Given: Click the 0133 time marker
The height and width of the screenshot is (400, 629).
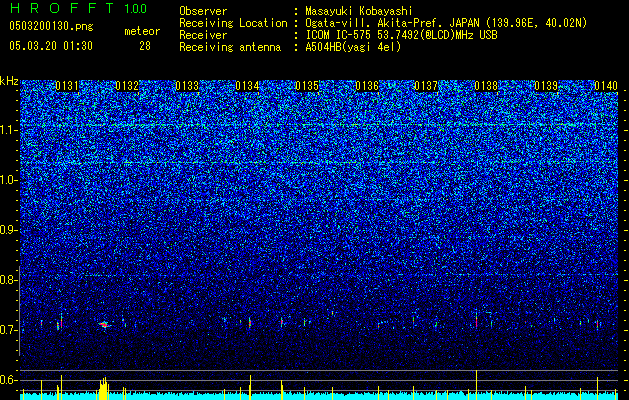Looking at the screenshot, I should point(187,86).
